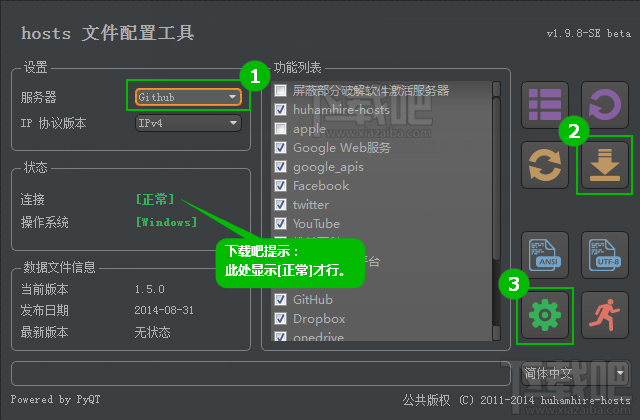Screen dimensions: 640x420
Task: Click the scrollbar down arrow in 功能列表
Action: point(496,333)
